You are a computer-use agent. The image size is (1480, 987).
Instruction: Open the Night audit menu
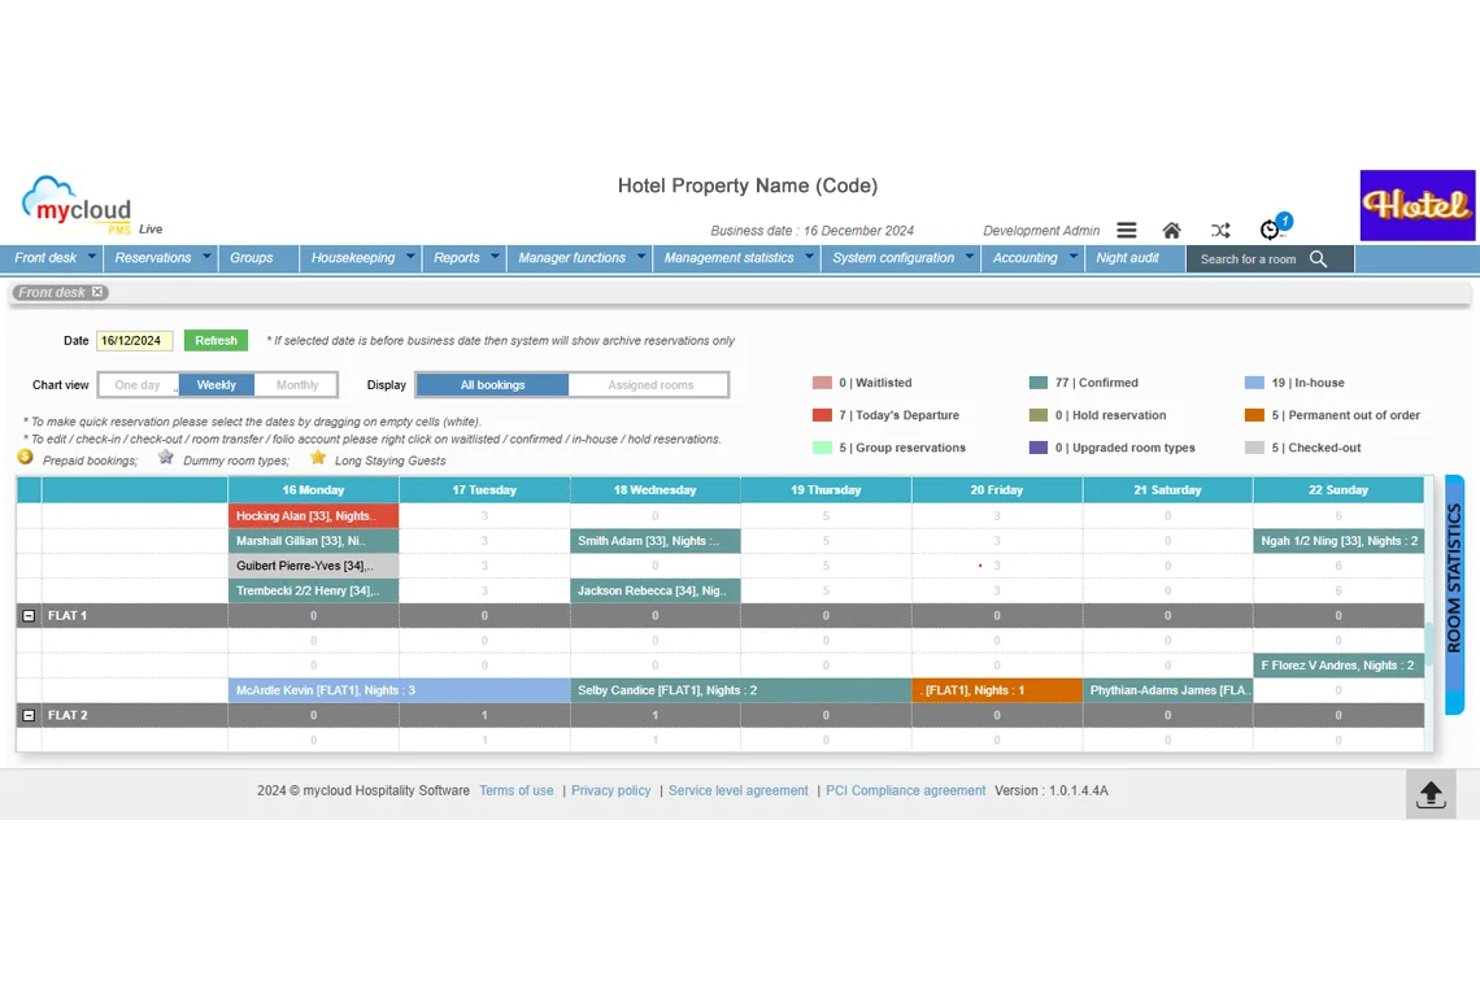(1134, 258)
